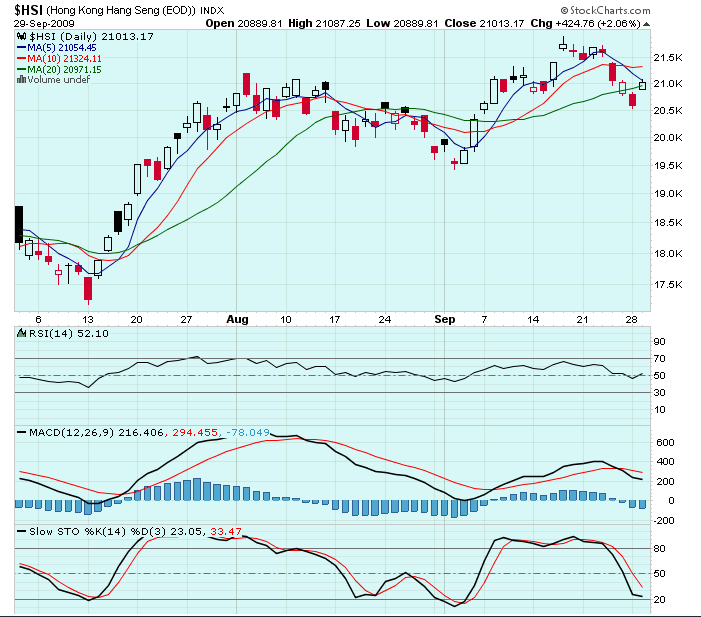Image resolution: width=701 pixels, height=617 pixels.
Task: Click the 21 date label on the axis
Action: (x=582, y=320)
